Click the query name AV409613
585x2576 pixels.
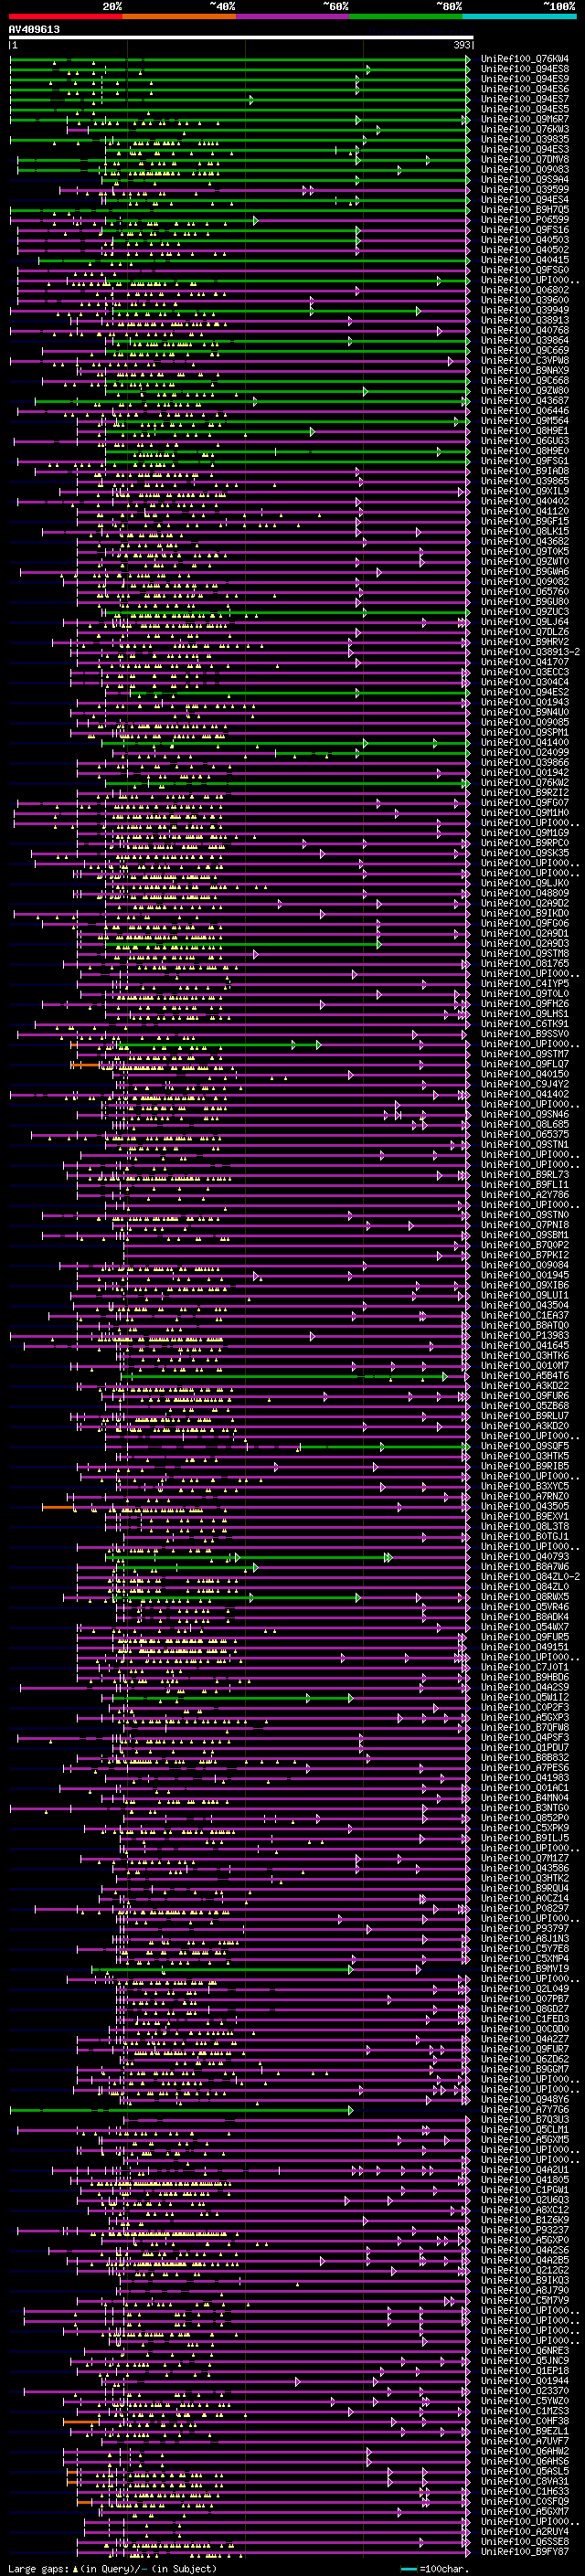[34, 30]
